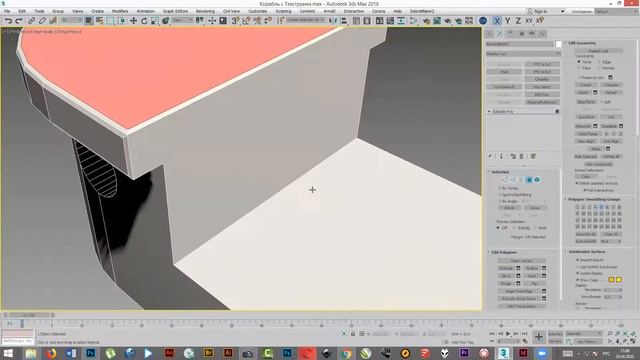
Task: Click the Mirror tool icon
Action: (333, 20)
